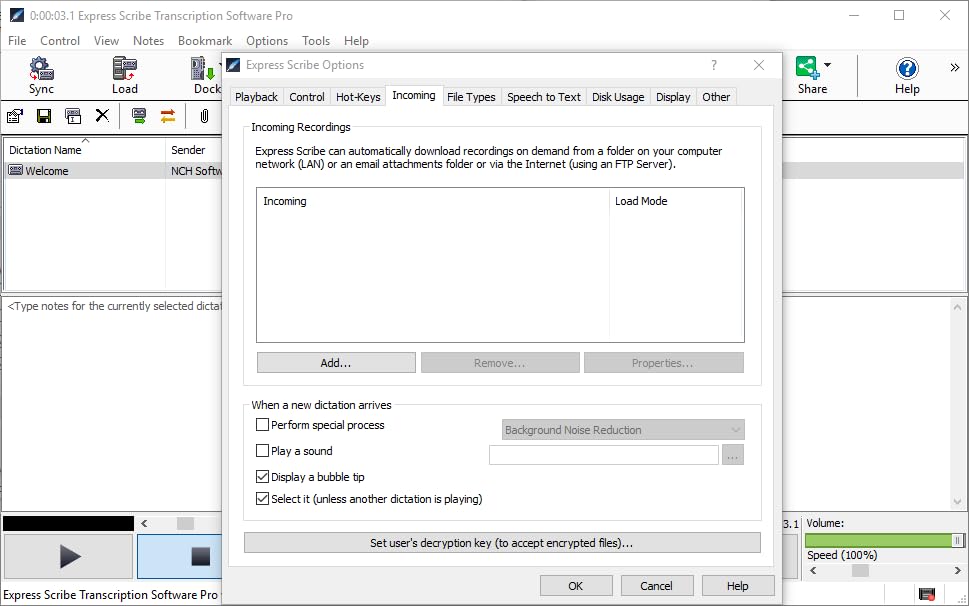The width and height of the screenshot is (969, 606).
Task: Click the Play a sound file path field
Action: (x=603, y=455)
